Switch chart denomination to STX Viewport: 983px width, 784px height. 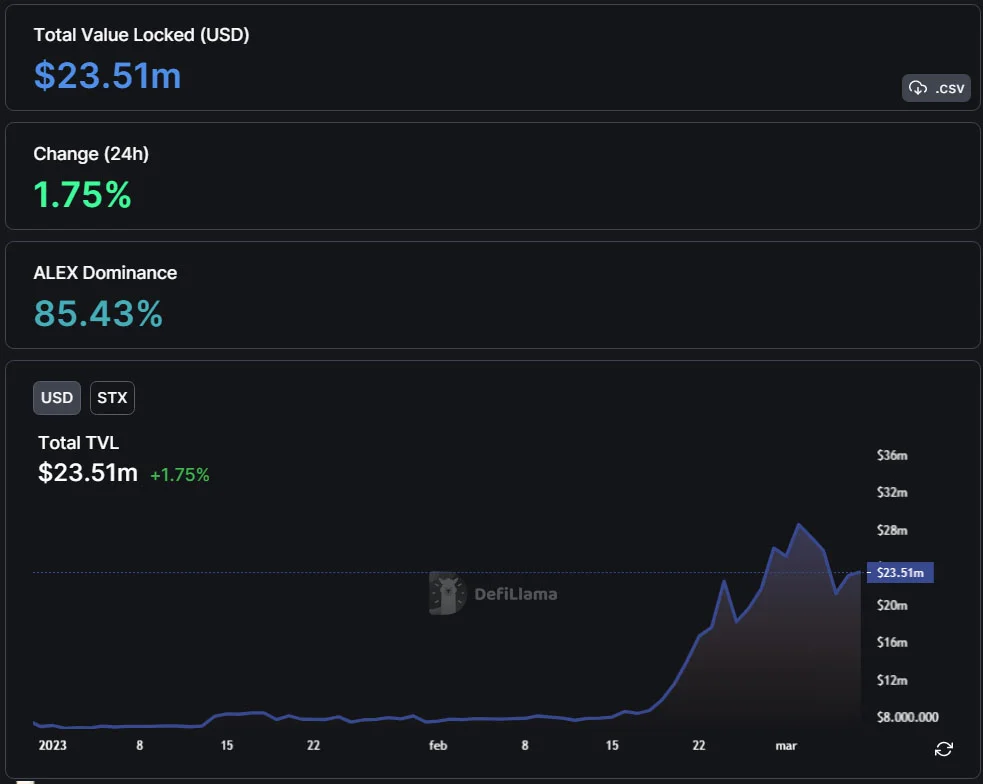tap(112, 398)
